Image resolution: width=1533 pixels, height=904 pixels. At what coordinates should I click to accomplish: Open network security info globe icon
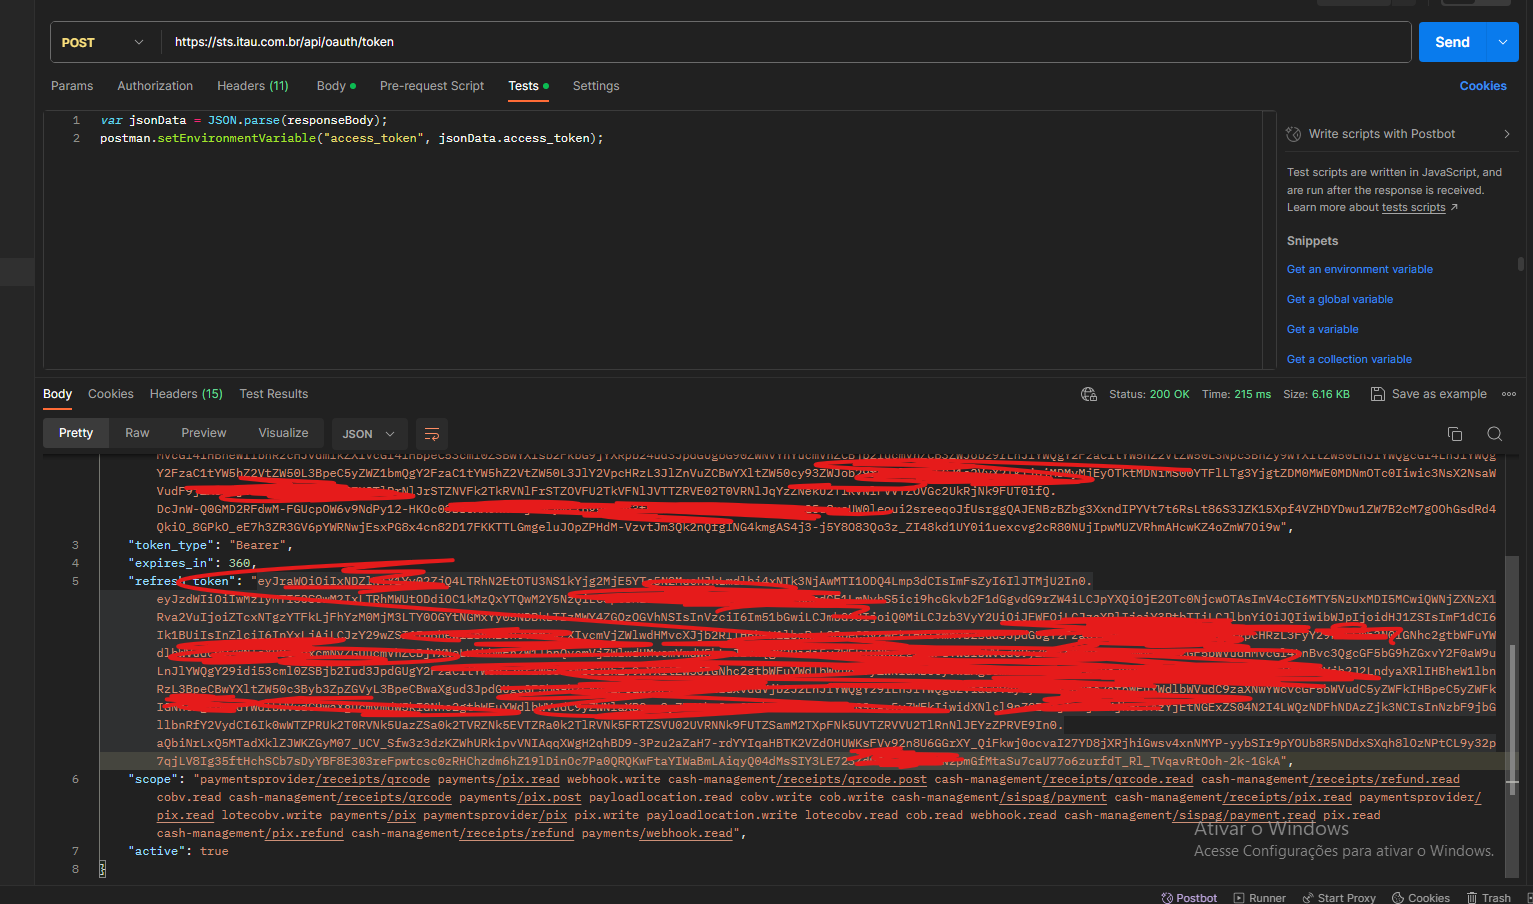coord(1089,394)
